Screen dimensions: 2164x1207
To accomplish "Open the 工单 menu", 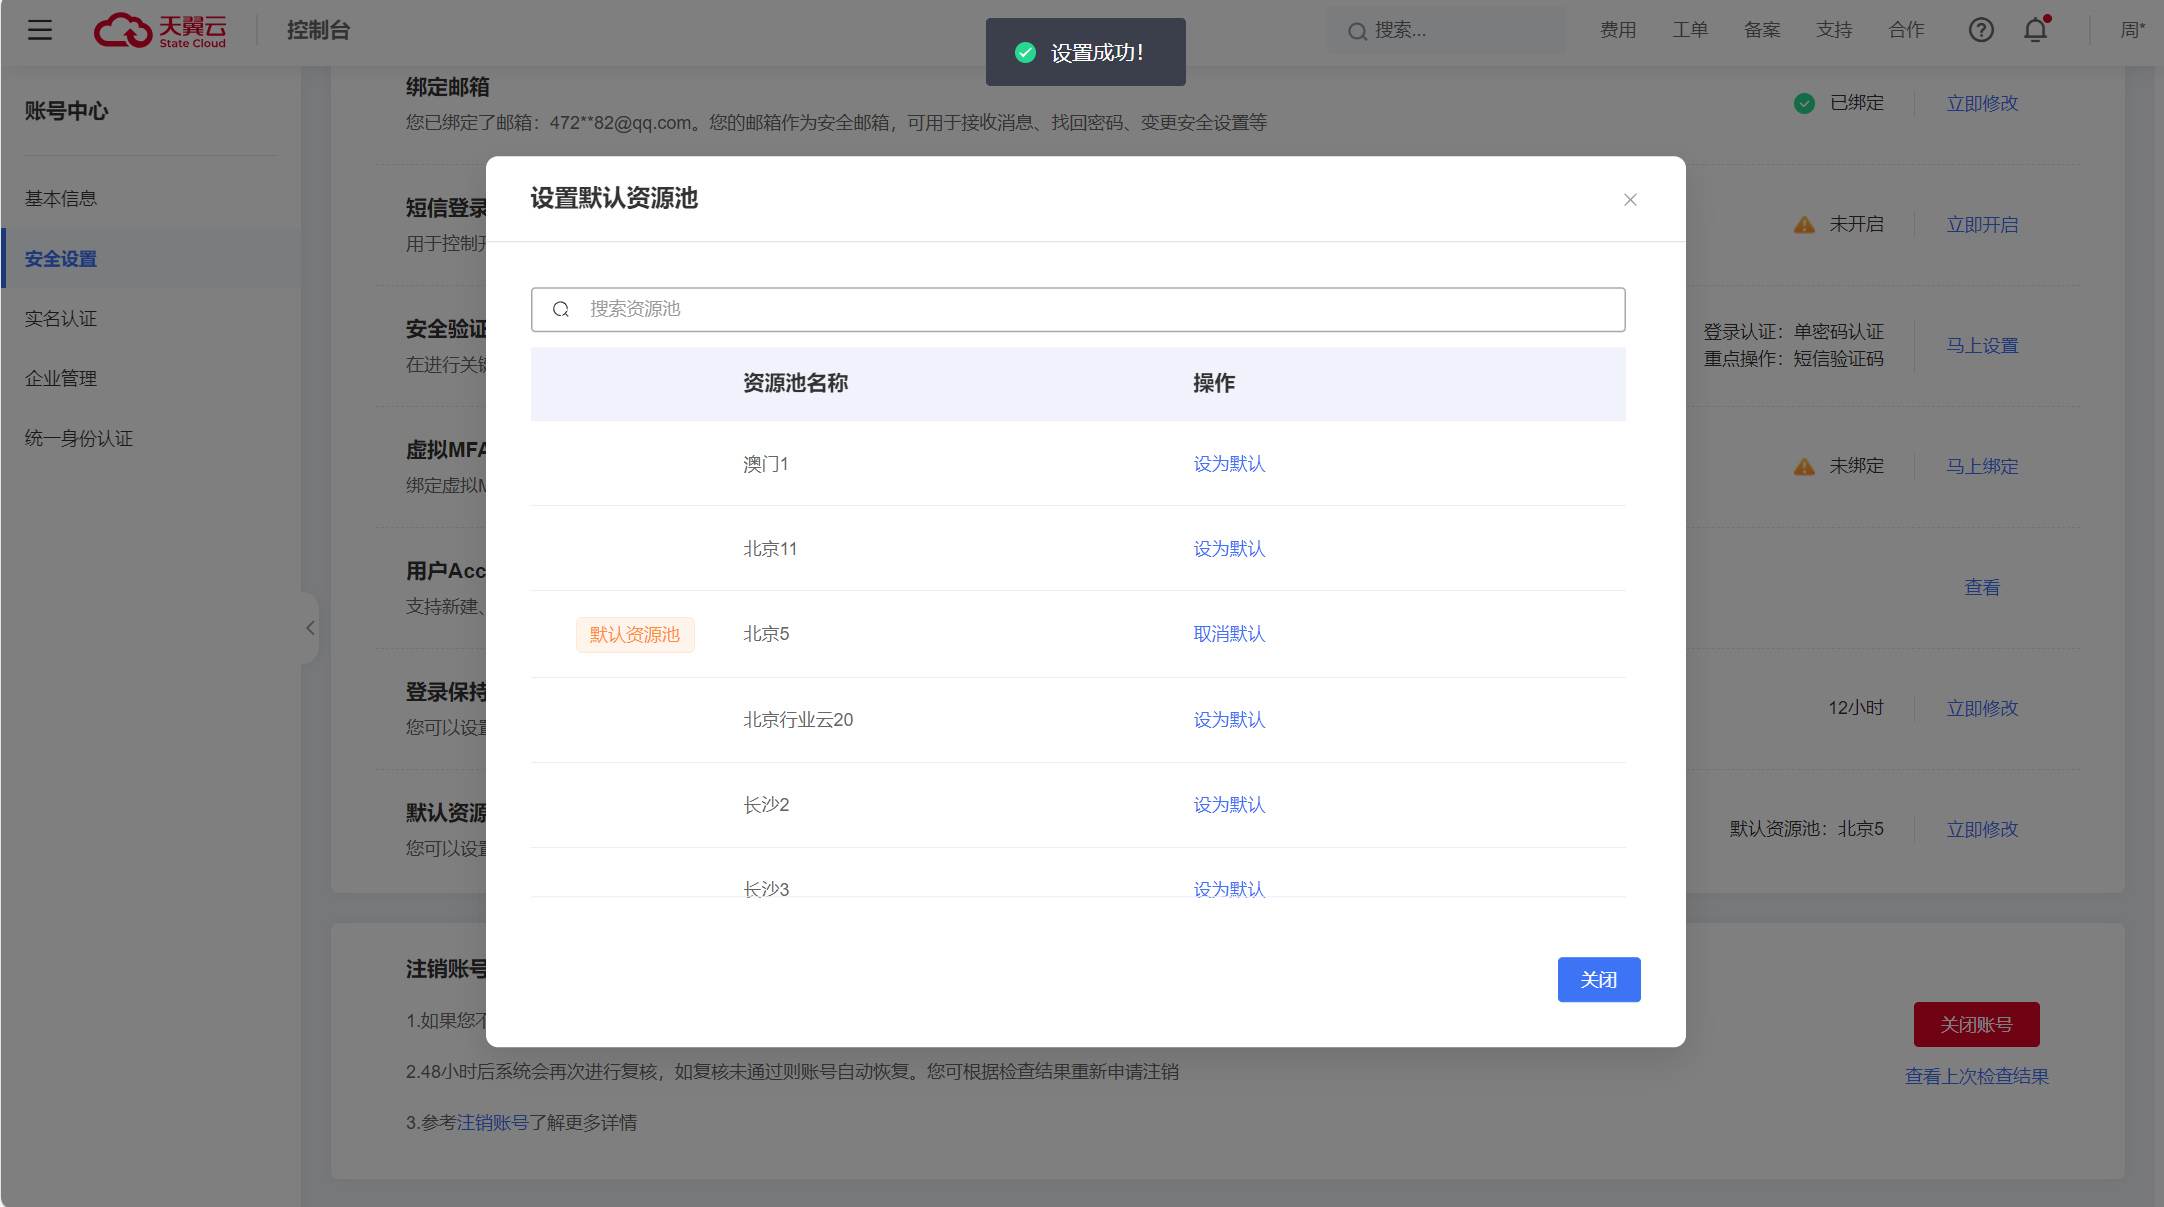I will (x=1690, y=30).
